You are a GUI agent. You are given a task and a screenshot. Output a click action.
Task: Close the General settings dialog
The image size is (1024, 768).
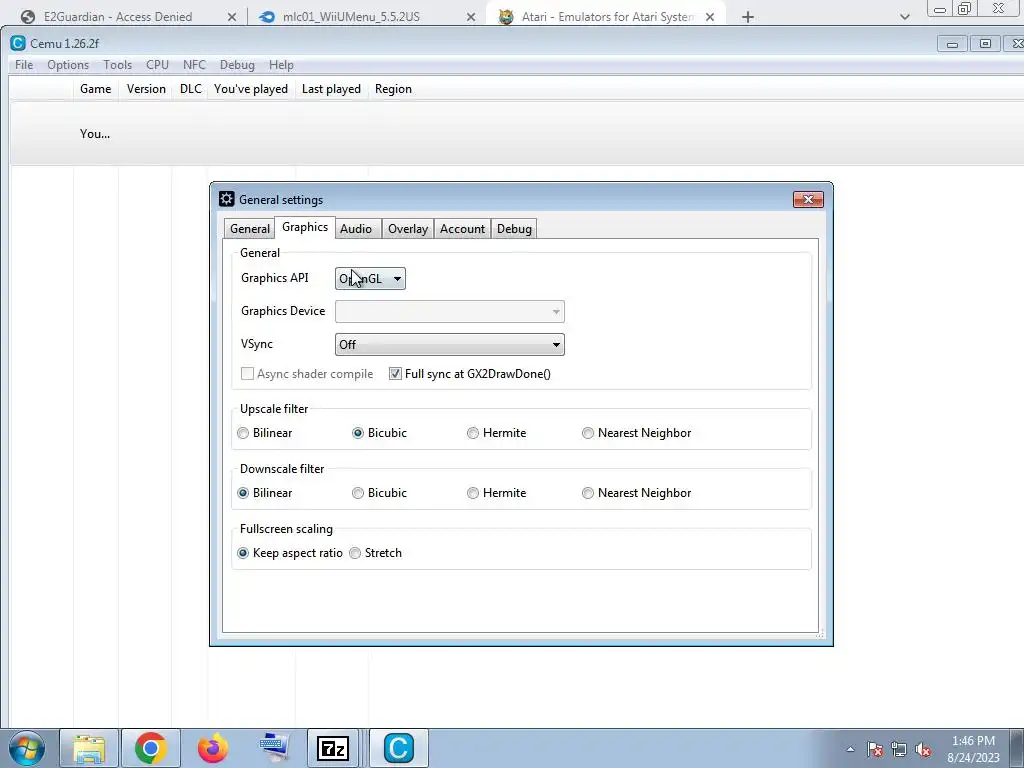coord(808,199)
